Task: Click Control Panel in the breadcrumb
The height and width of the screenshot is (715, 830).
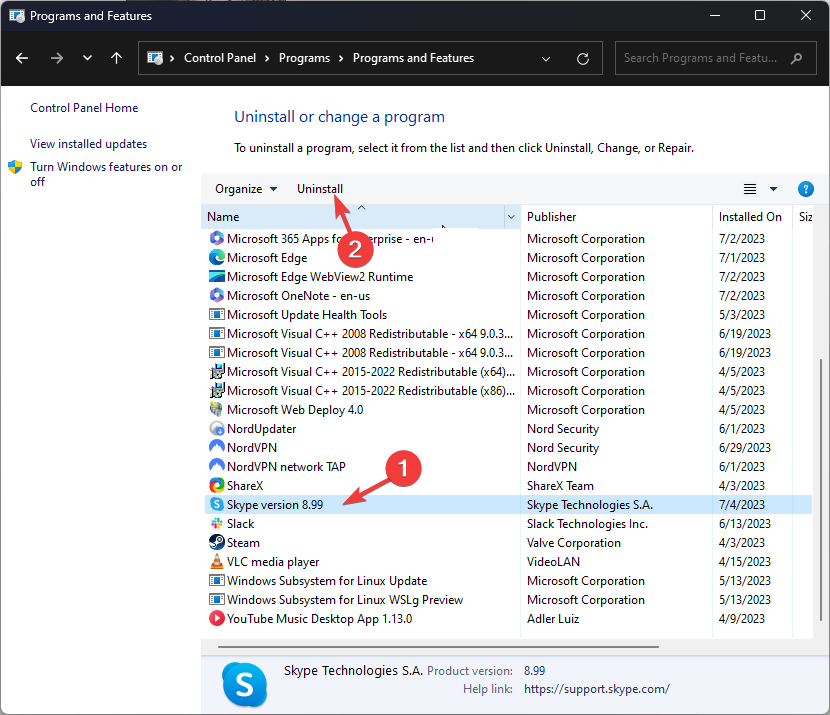Action: point(220,58)
